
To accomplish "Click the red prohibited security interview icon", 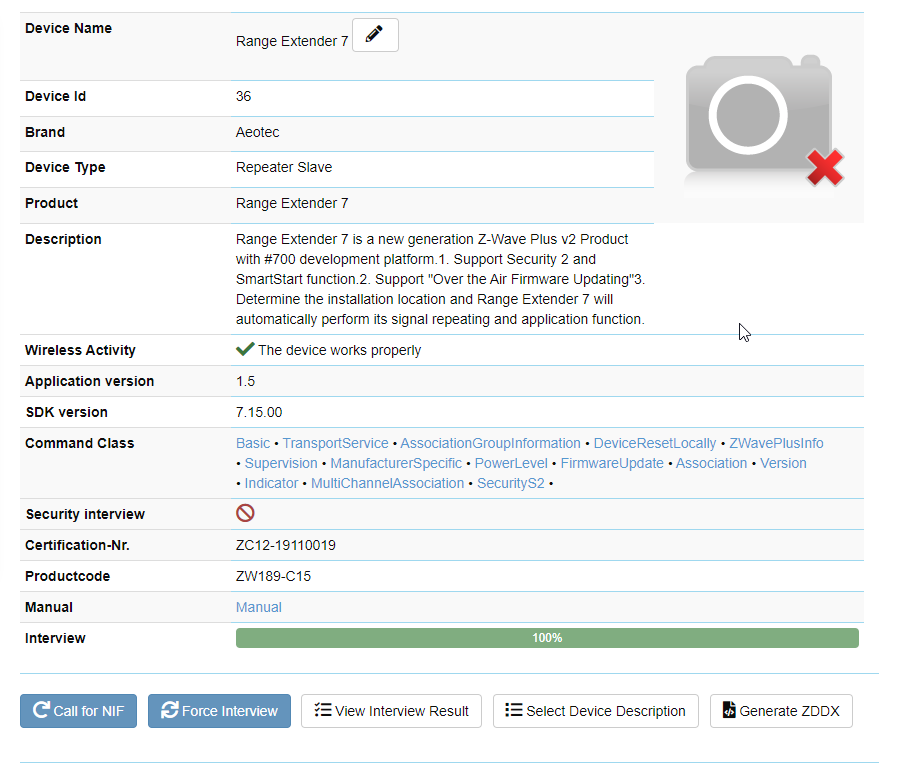I will (x=245, y=513).
